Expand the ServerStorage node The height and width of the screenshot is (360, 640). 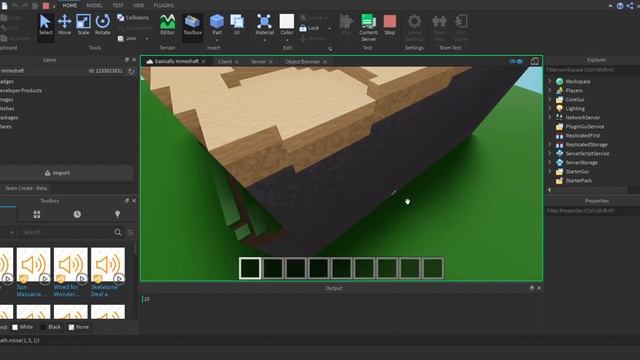[x=550, y=162]
